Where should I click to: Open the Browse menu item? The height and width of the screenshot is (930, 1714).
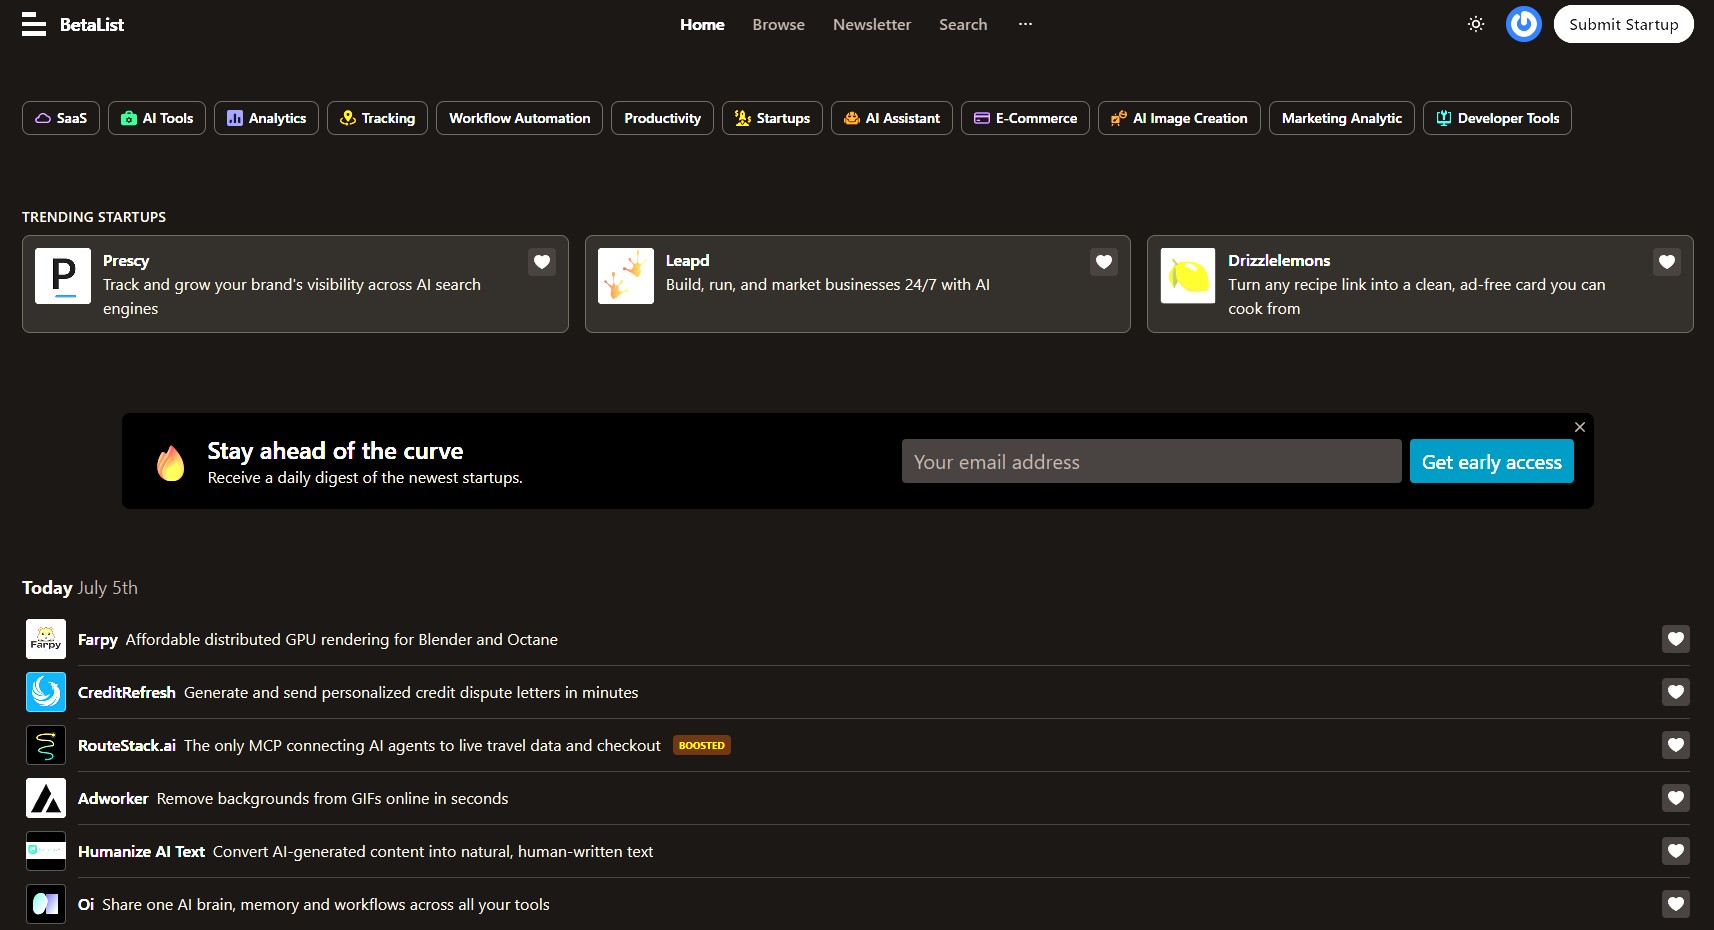click(x=778, y=24)
